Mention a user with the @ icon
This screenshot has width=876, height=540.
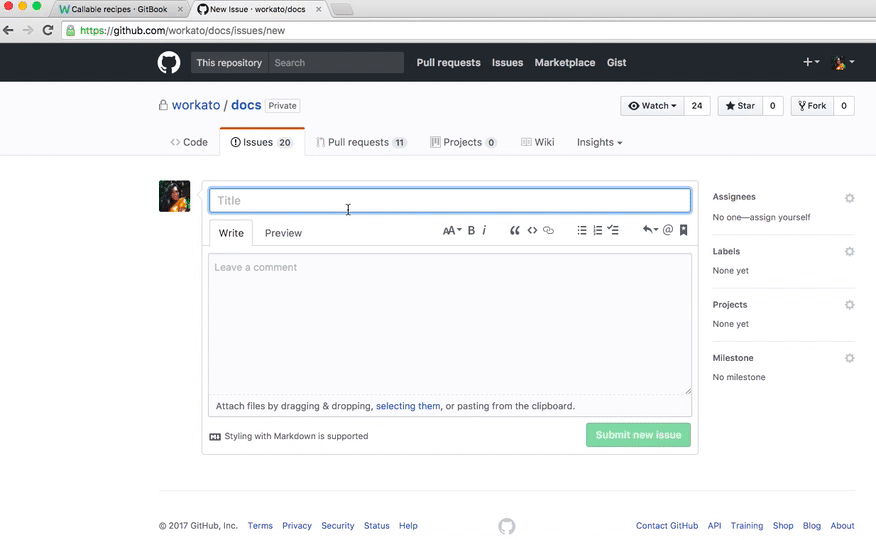pos(668,231)
